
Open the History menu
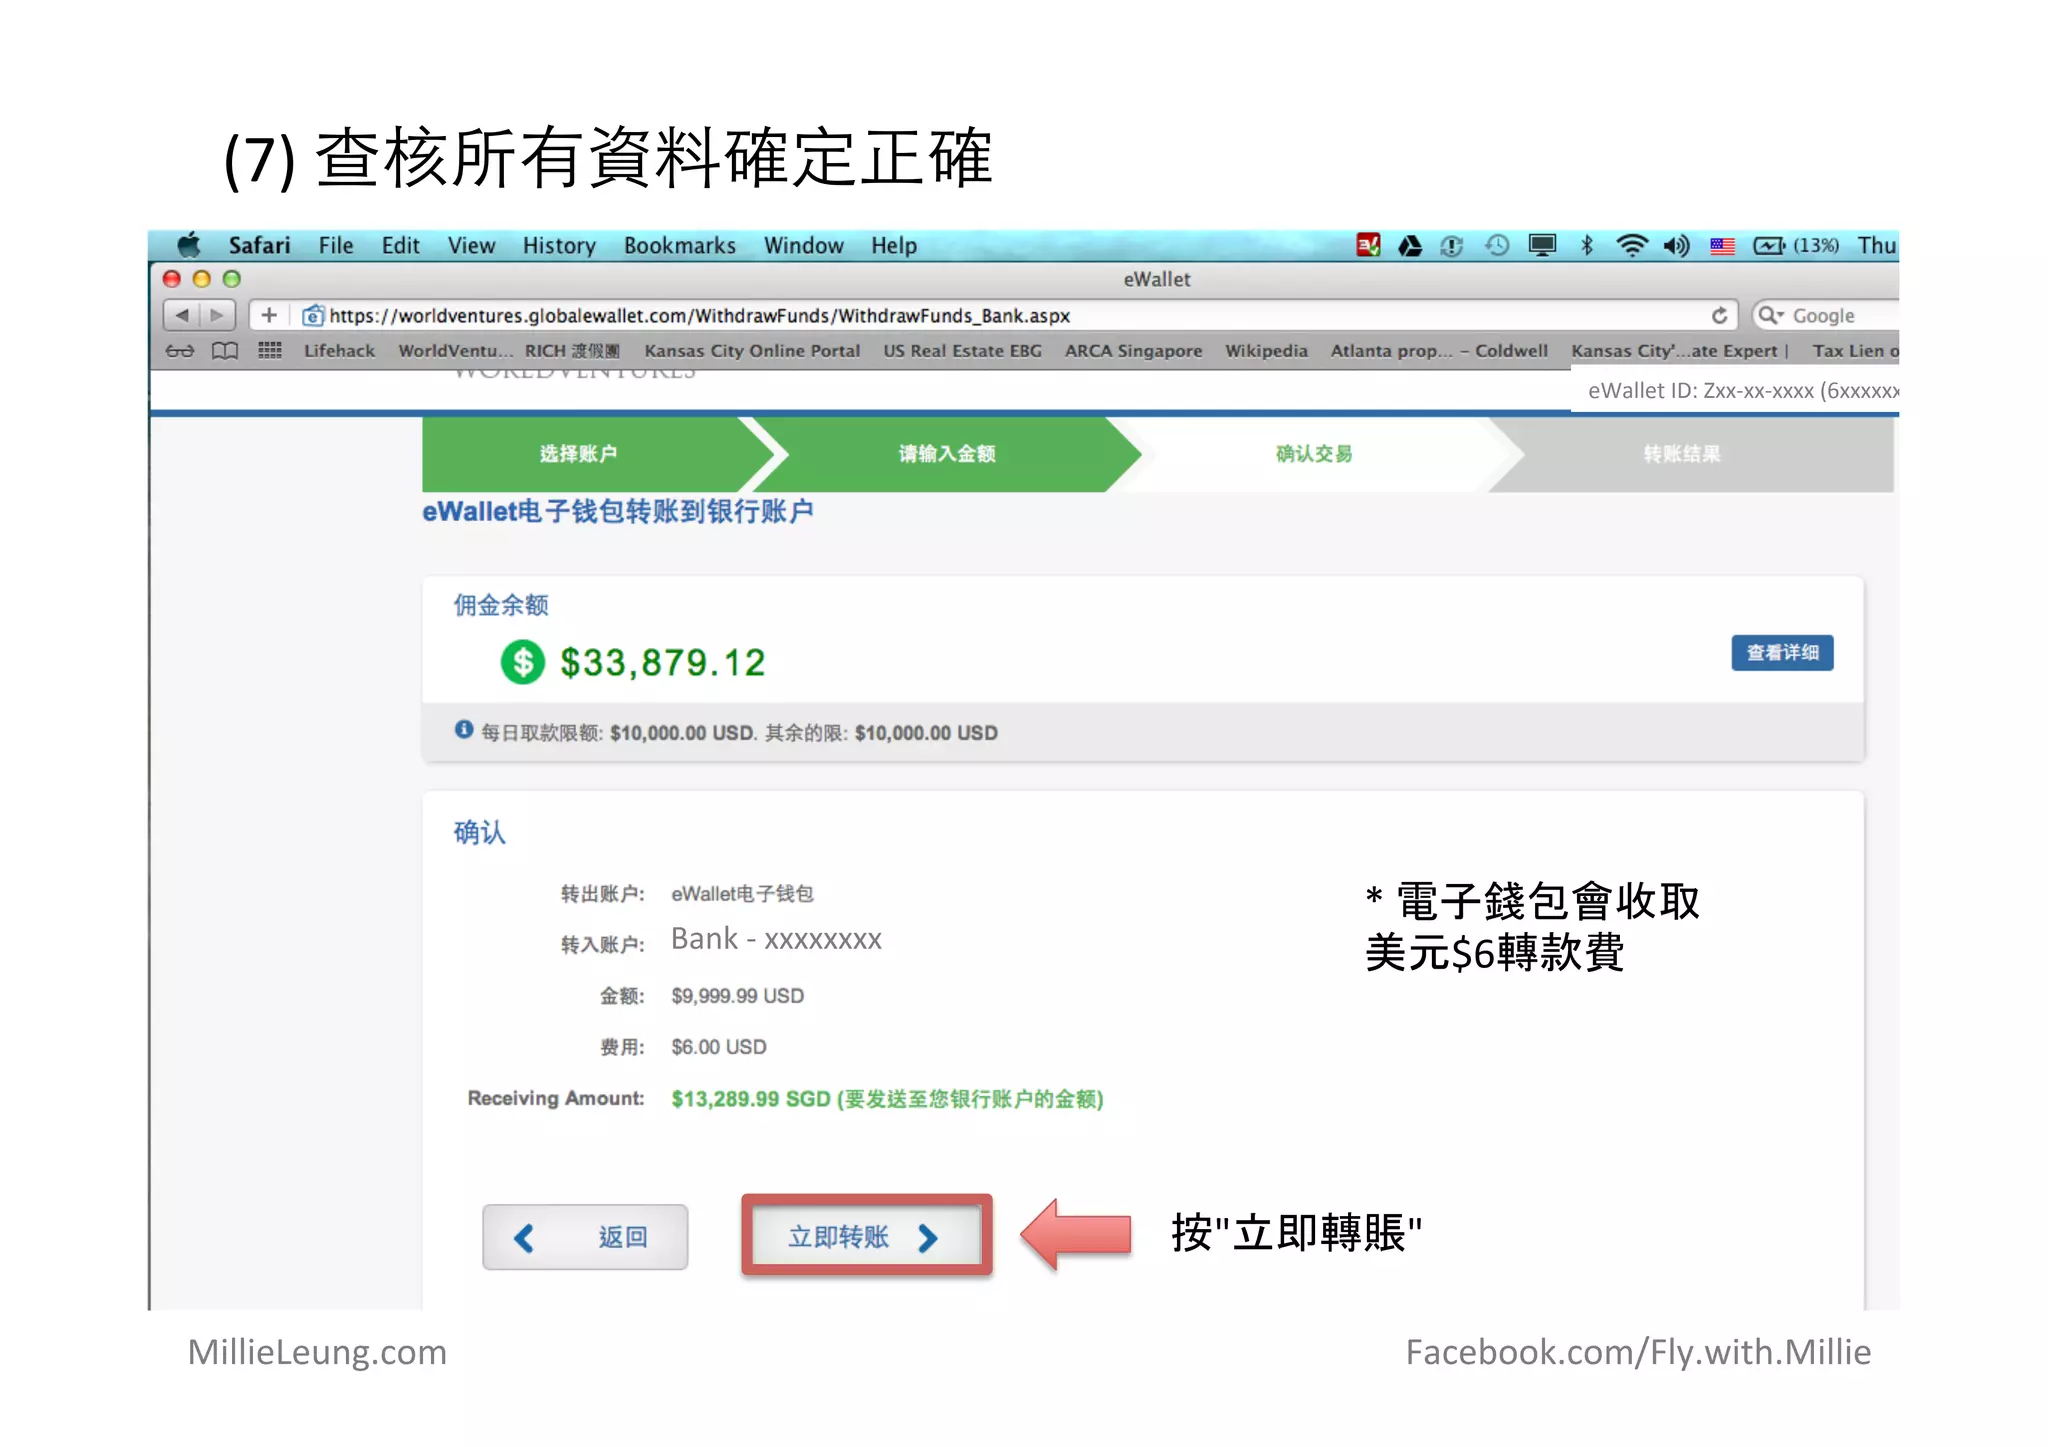pos(559,246)
